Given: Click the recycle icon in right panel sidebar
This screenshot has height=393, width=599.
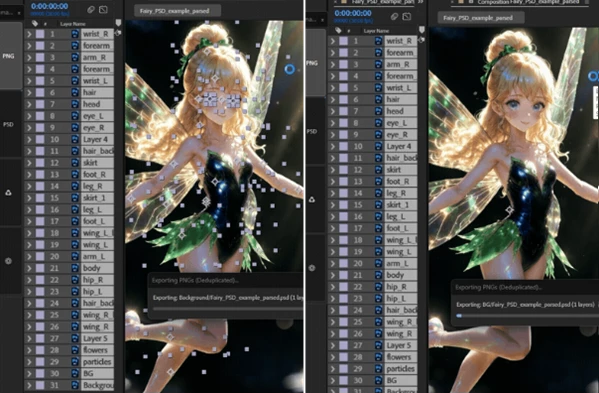Looking at the screenshot, I should coord(312,199).
